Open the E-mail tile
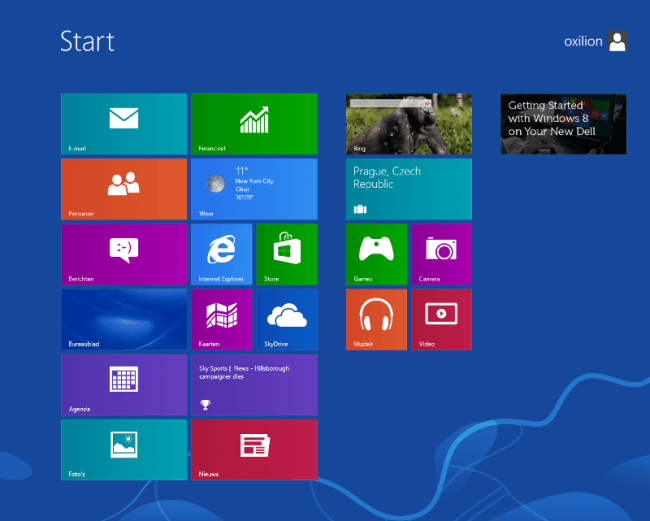This screenshot has width=650, height=521. pos(124,124)
